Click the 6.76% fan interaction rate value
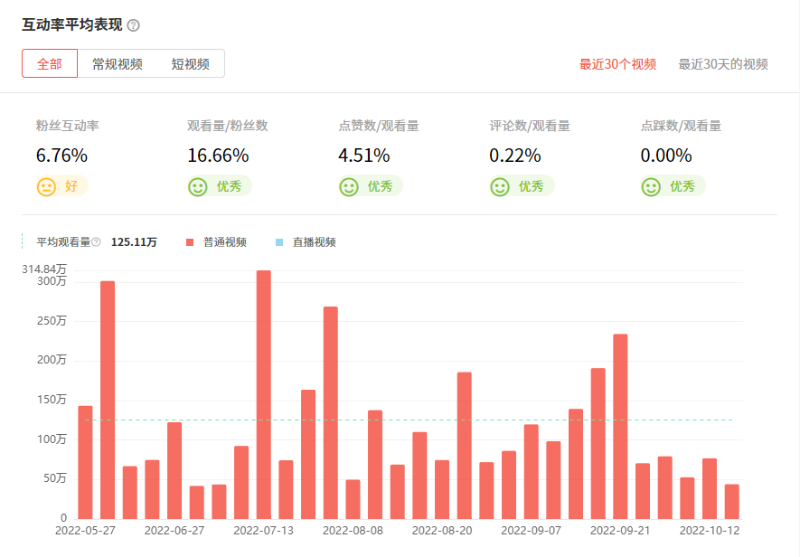800x557 pixels. pyautogui.click(x=62, y=155)
